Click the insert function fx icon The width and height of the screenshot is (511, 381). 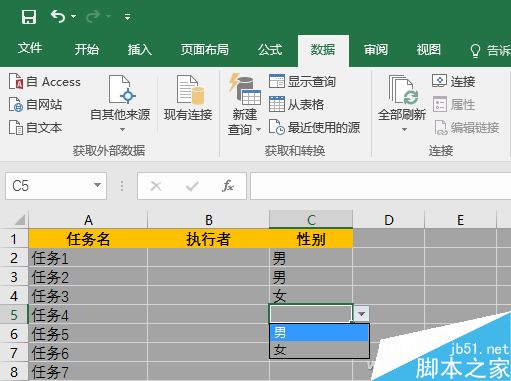[x=228, y=186]
